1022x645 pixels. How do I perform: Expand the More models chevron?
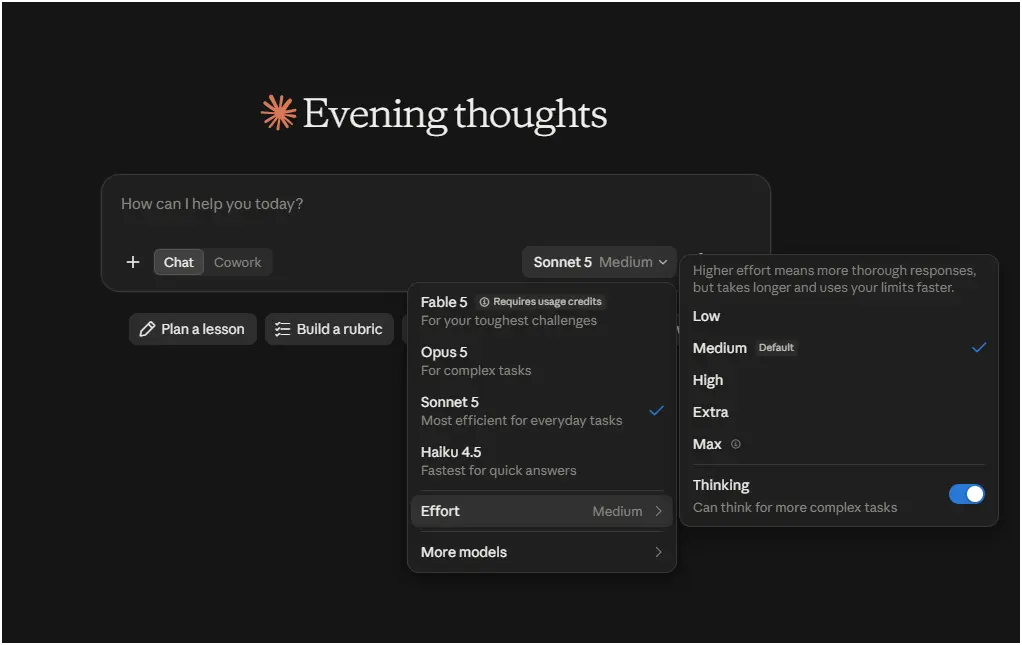click(x=658, y=552)
